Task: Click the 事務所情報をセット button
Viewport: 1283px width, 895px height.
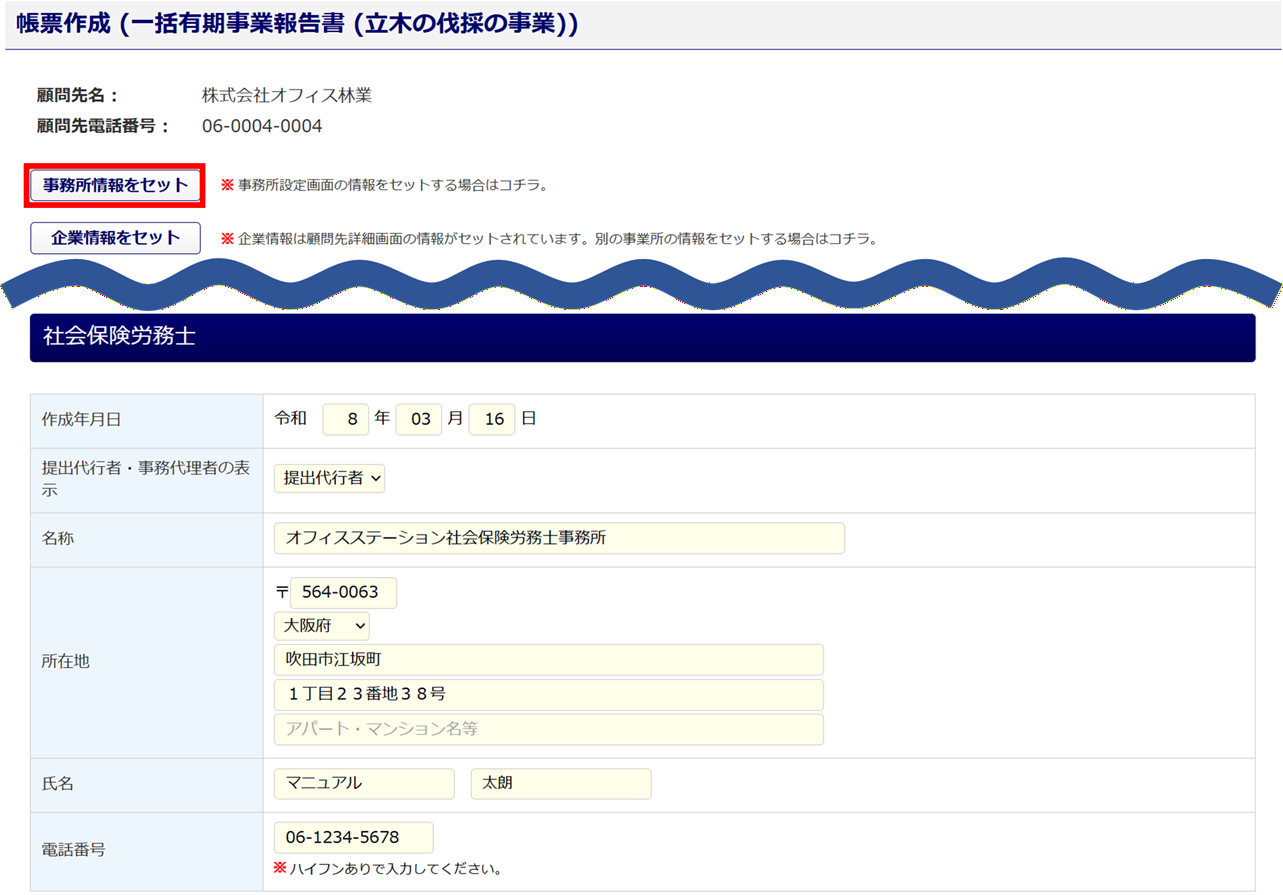Action: pyautogui.click(x=116, y=185)
